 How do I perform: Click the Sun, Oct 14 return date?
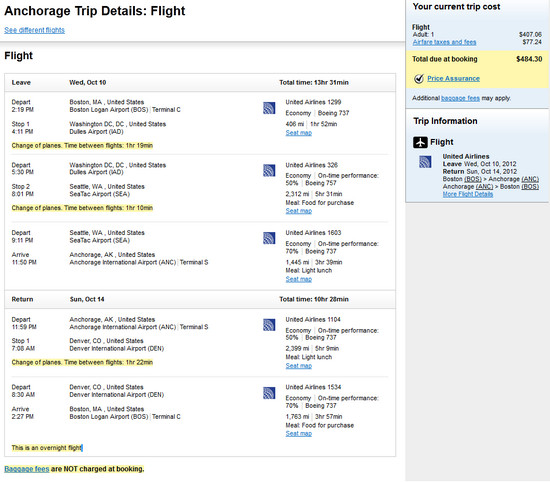(x=87, y=299)
